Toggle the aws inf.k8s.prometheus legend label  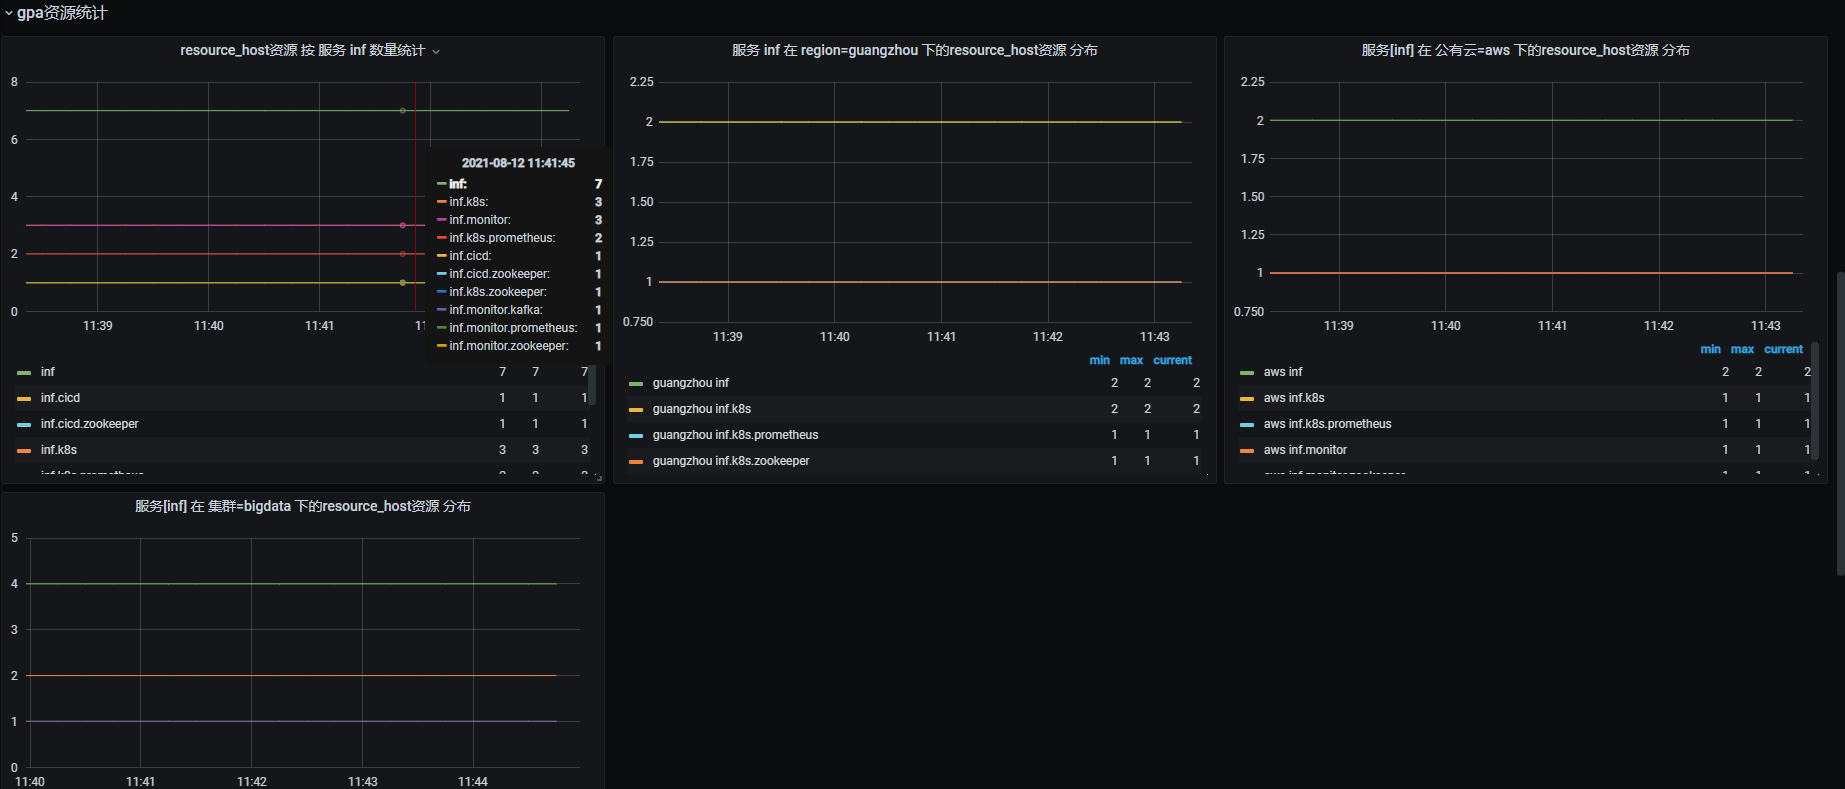click(x=1328, y=424)
